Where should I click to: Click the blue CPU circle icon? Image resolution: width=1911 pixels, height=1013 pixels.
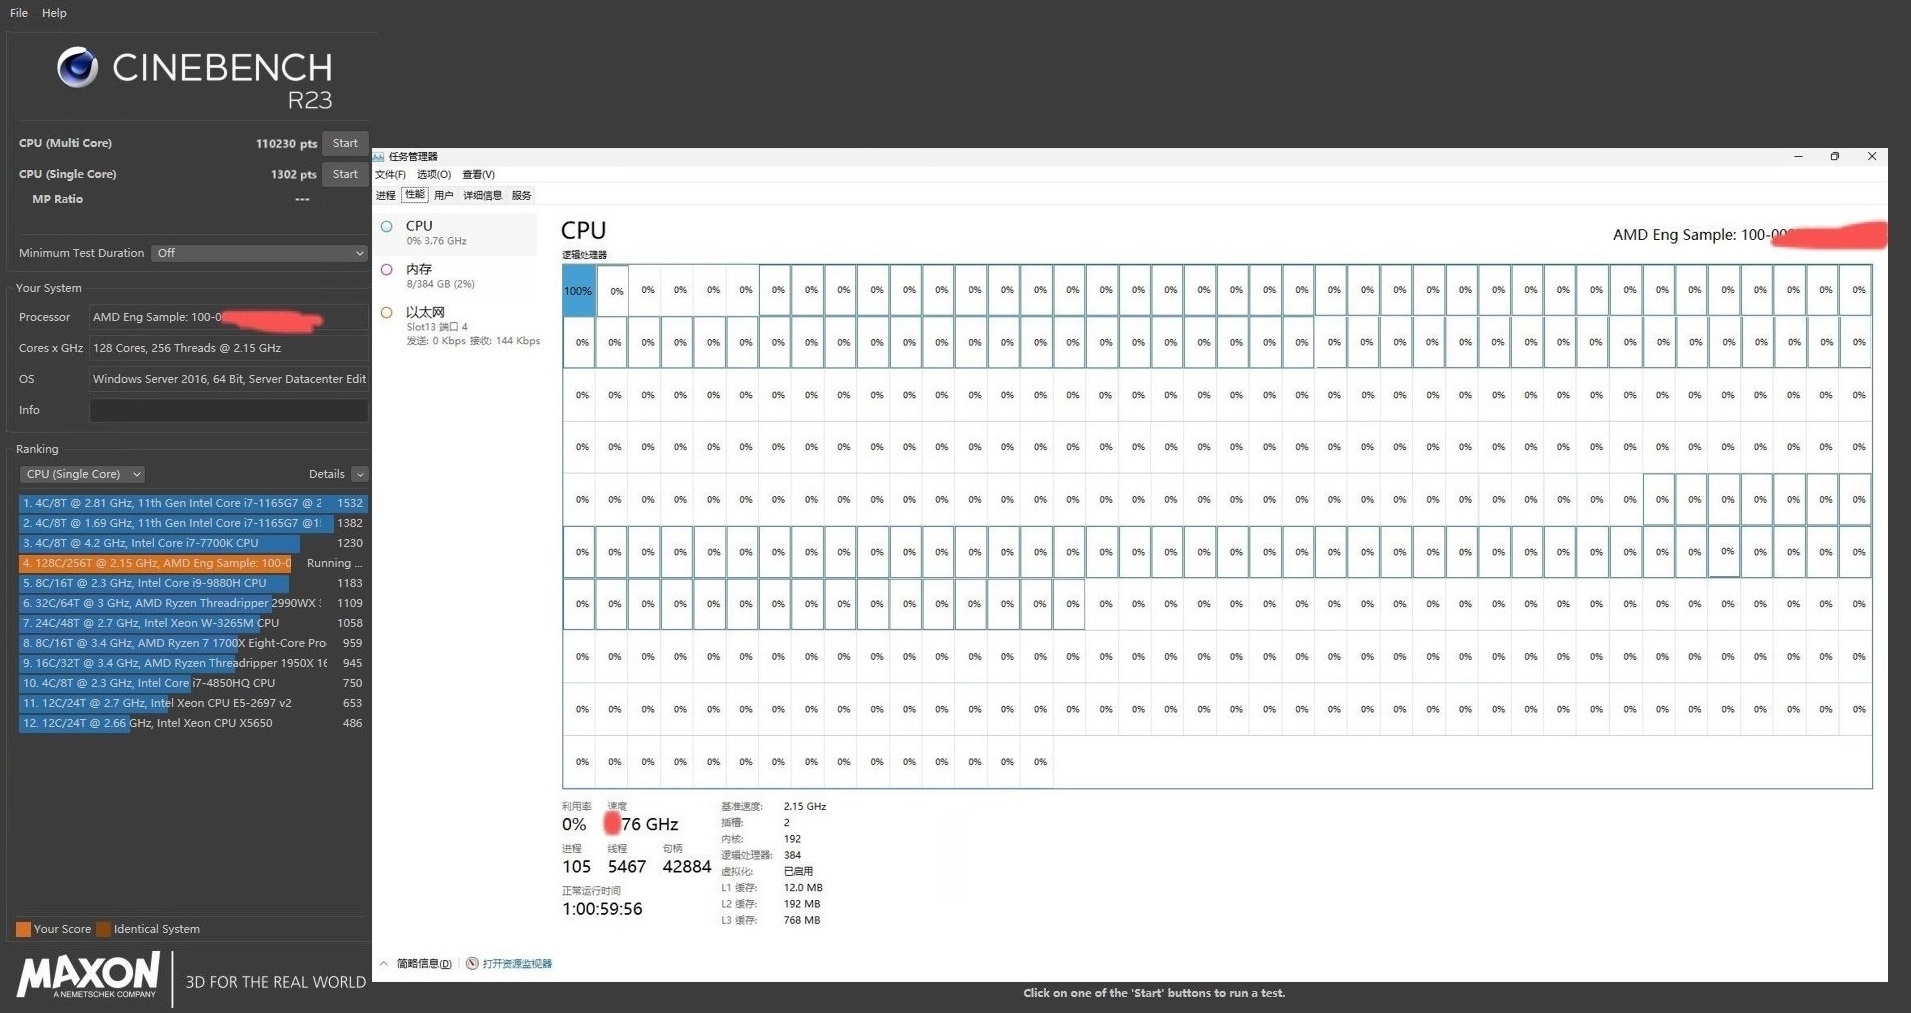coord(387,226)
